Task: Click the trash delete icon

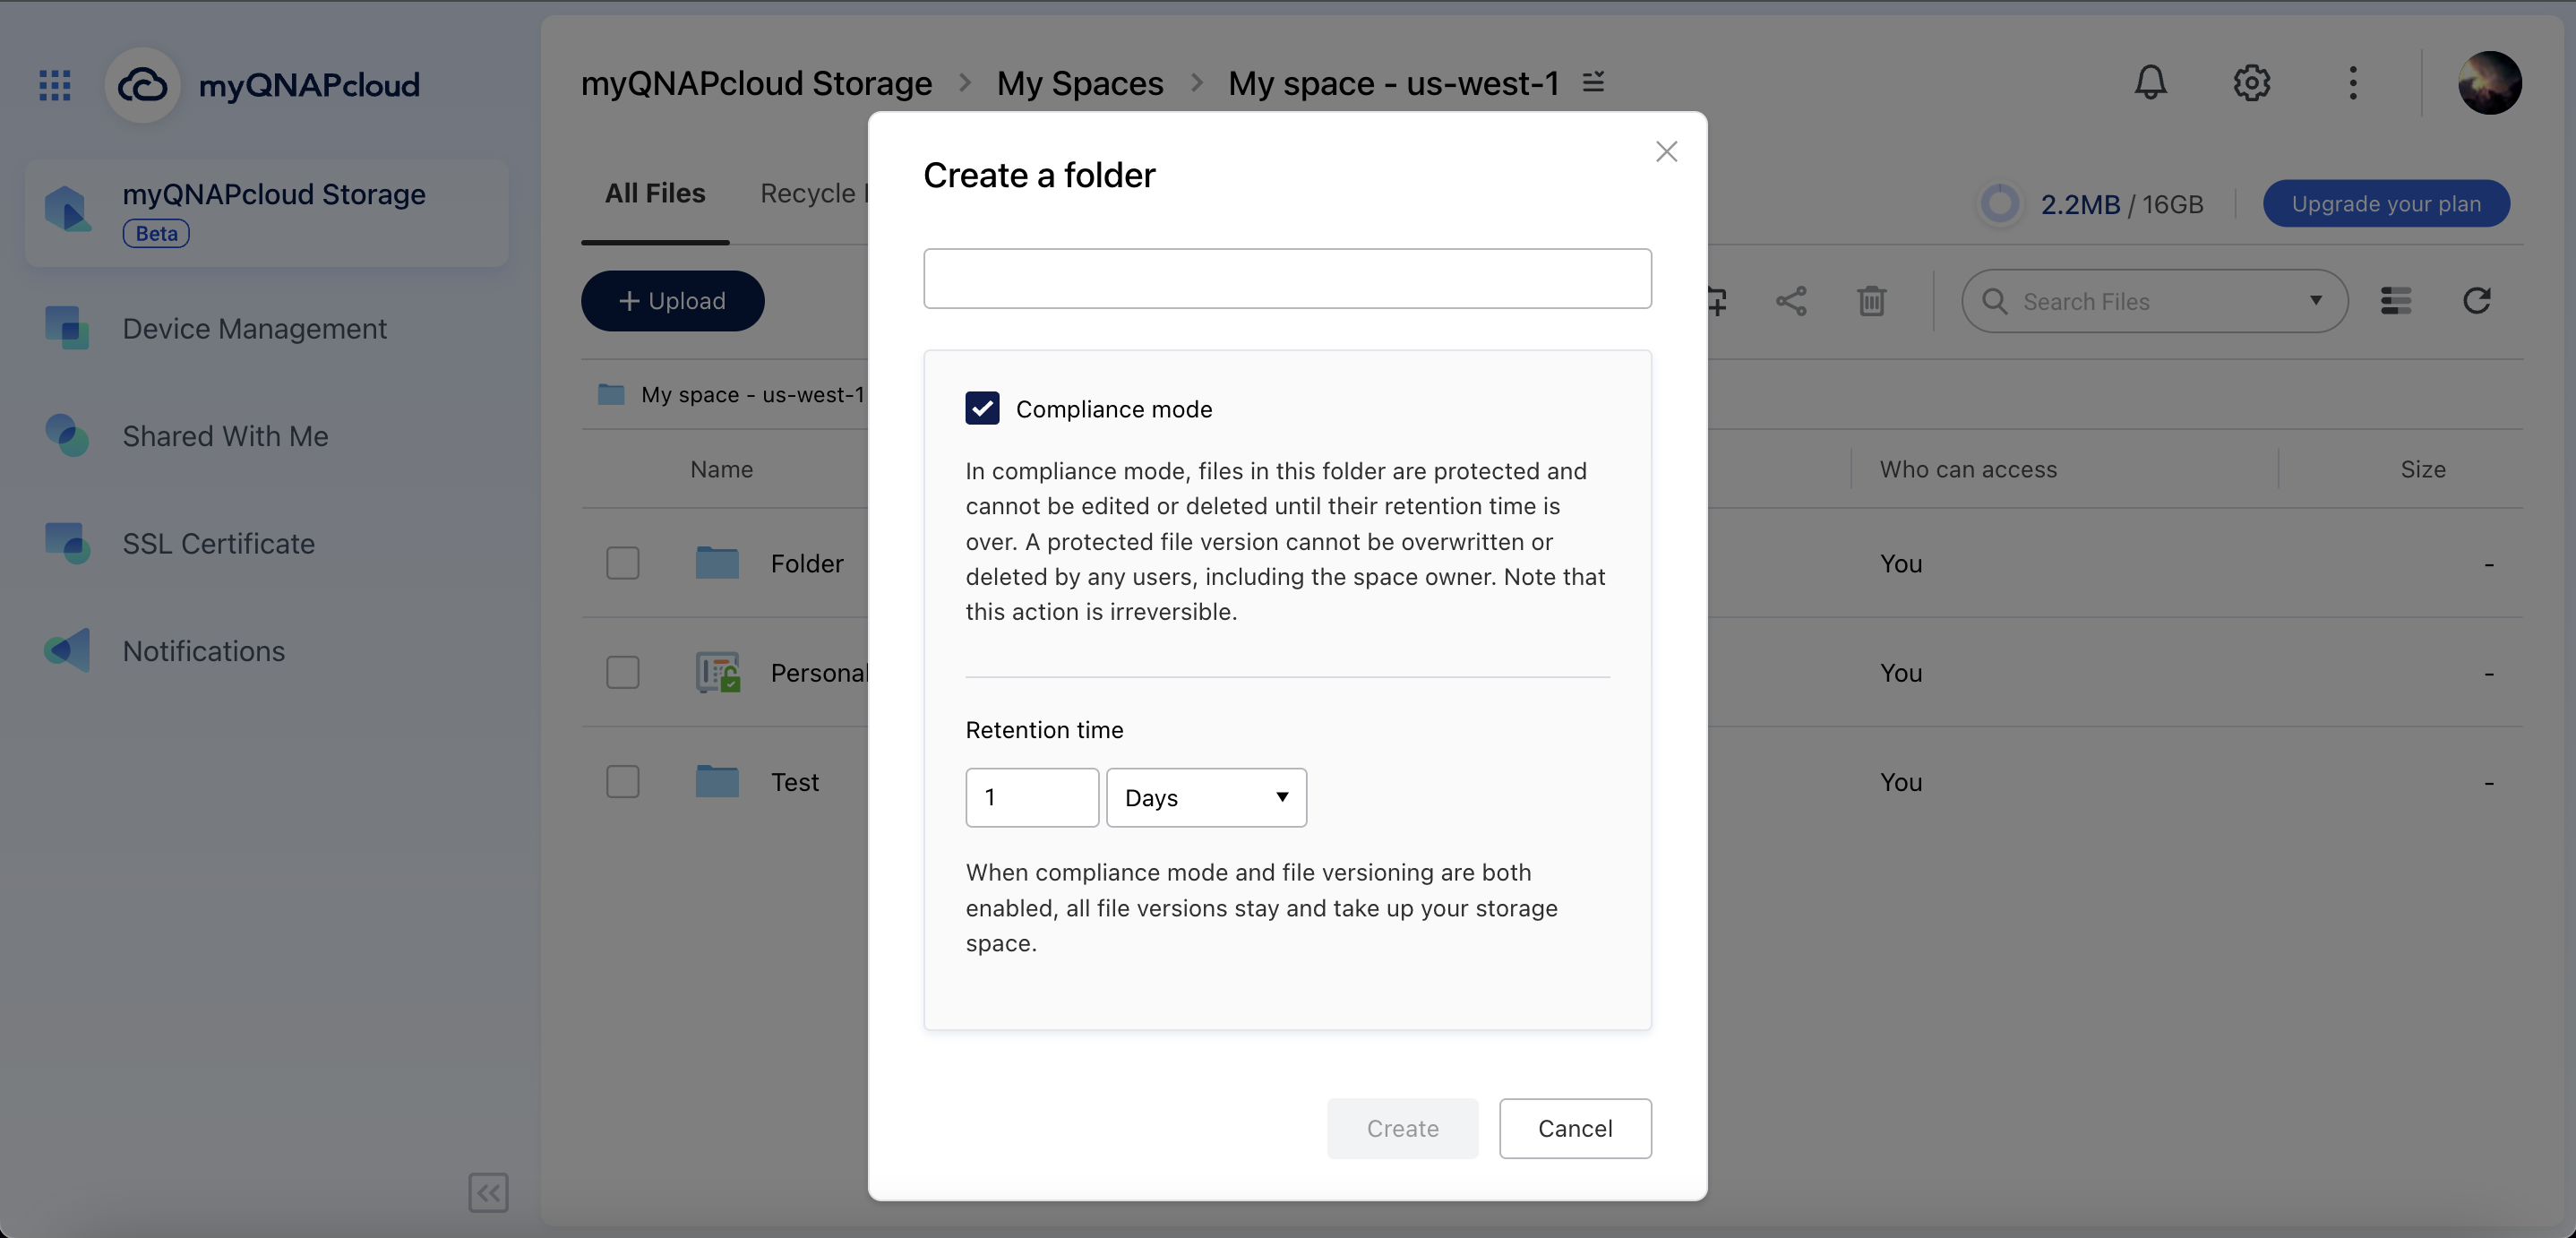Action: [x=1870, y=300]
